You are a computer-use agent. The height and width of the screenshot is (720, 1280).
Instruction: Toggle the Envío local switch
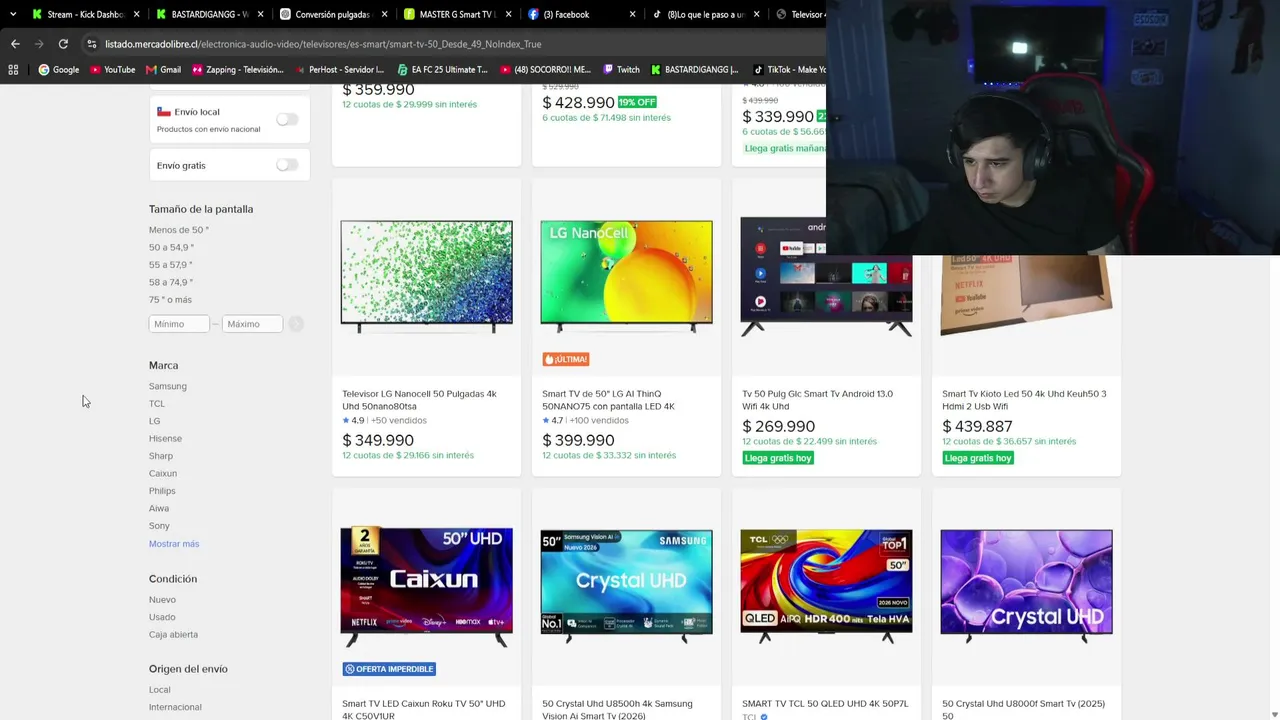tap(287, 119)
